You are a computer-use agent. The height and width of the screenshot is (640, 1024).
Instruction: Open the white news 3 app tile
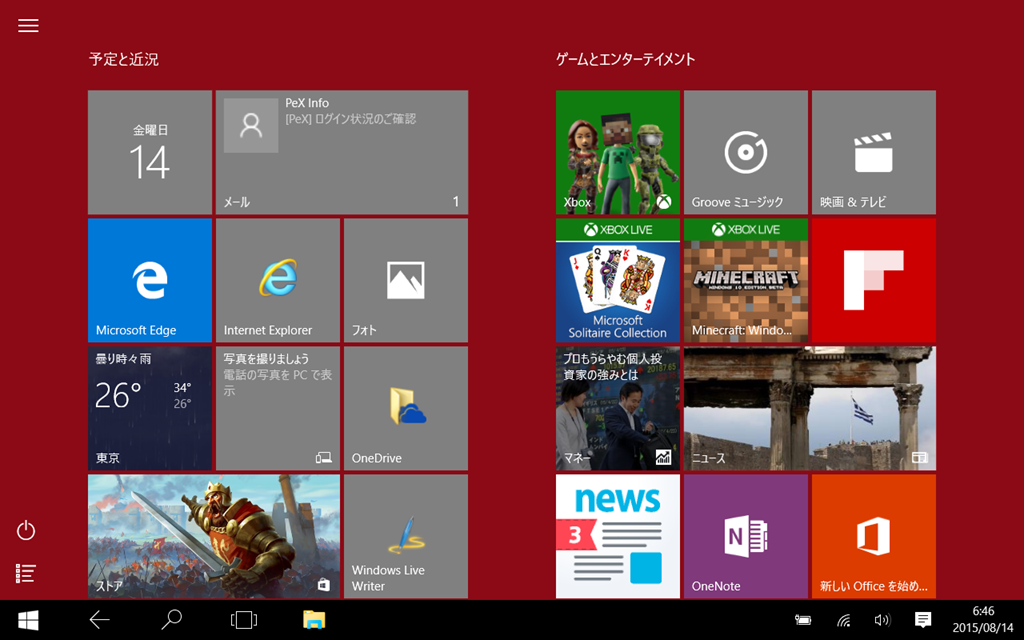click(617, 536)
